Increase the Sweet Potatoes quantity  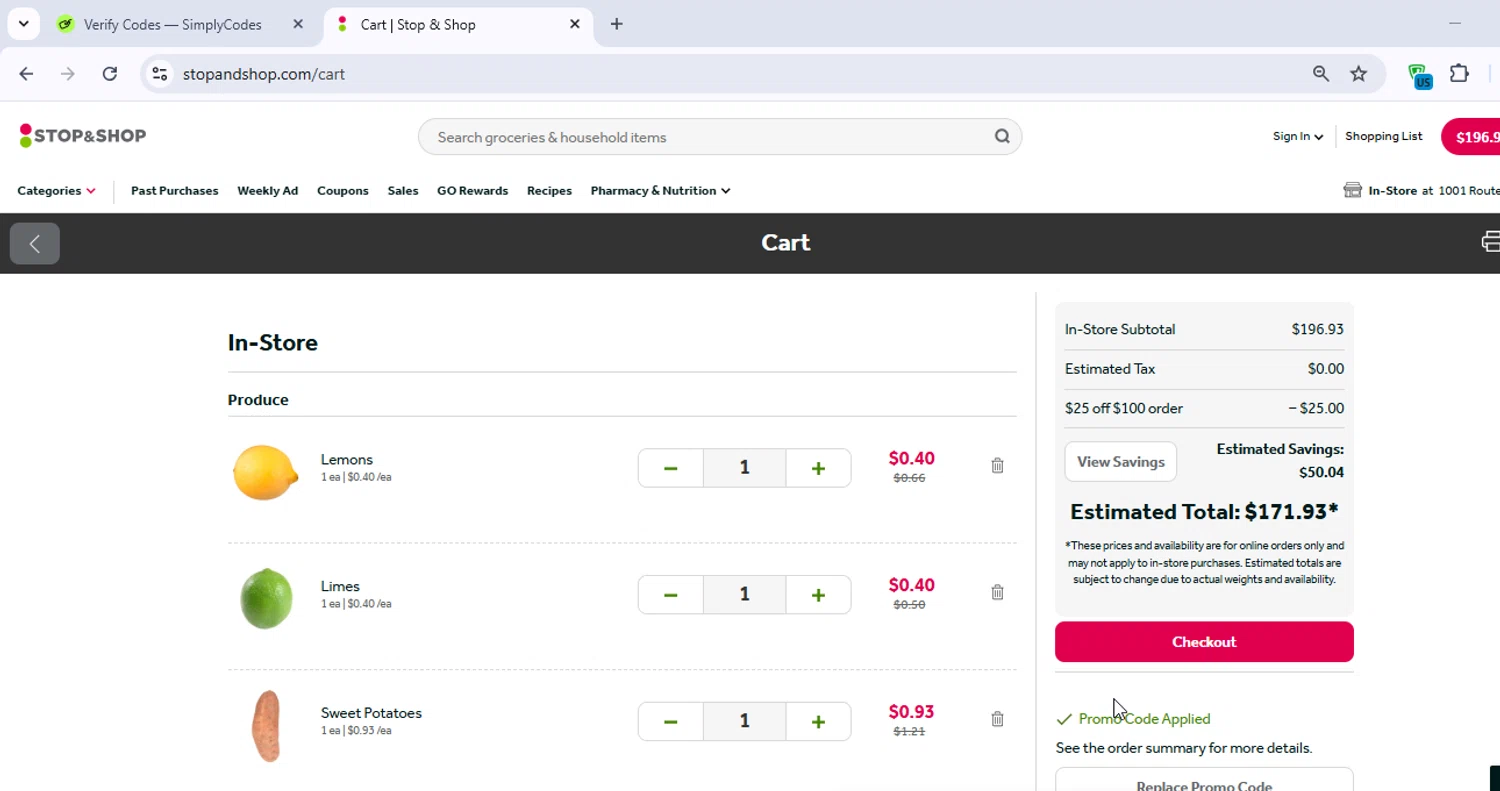(x=818, y=721)
